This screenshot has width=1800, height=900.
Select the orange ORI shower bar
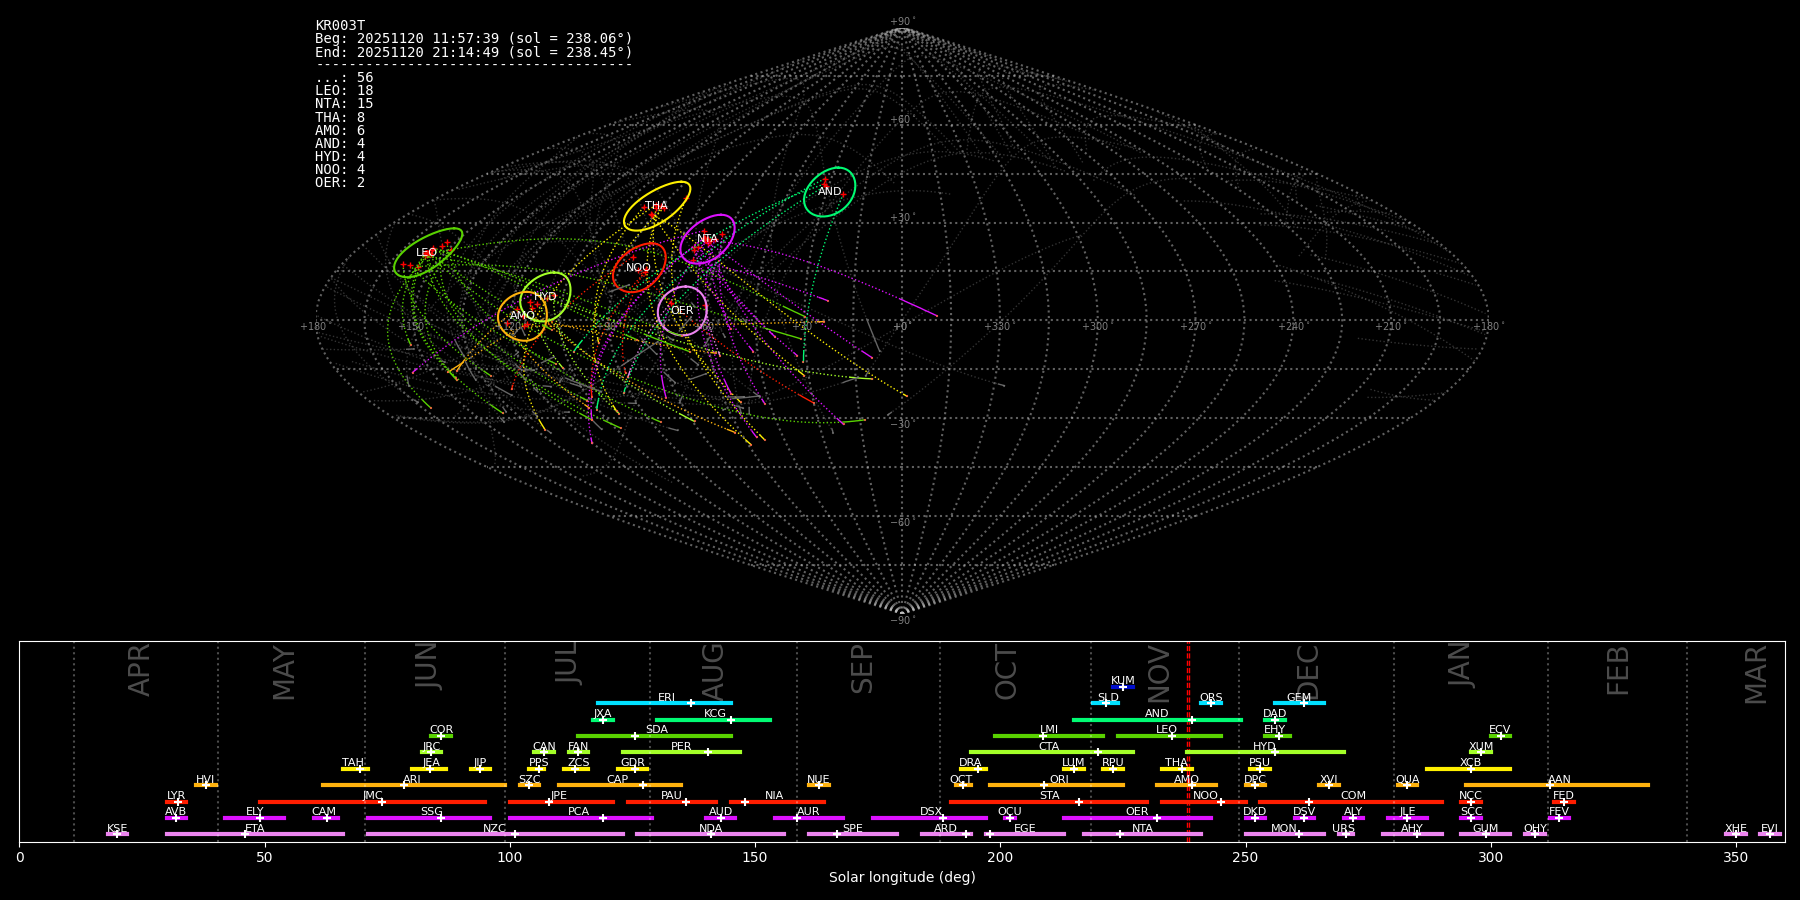click(1056, 785)
